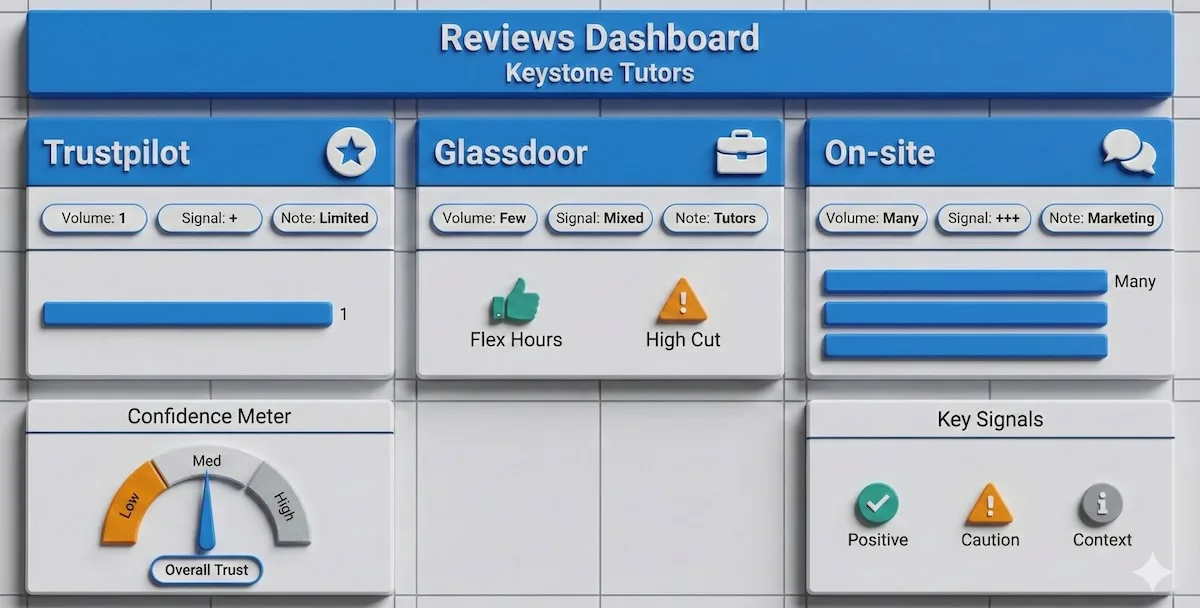Click the High Cut warning triangle
1200x608 pixels.
(683, 300)
